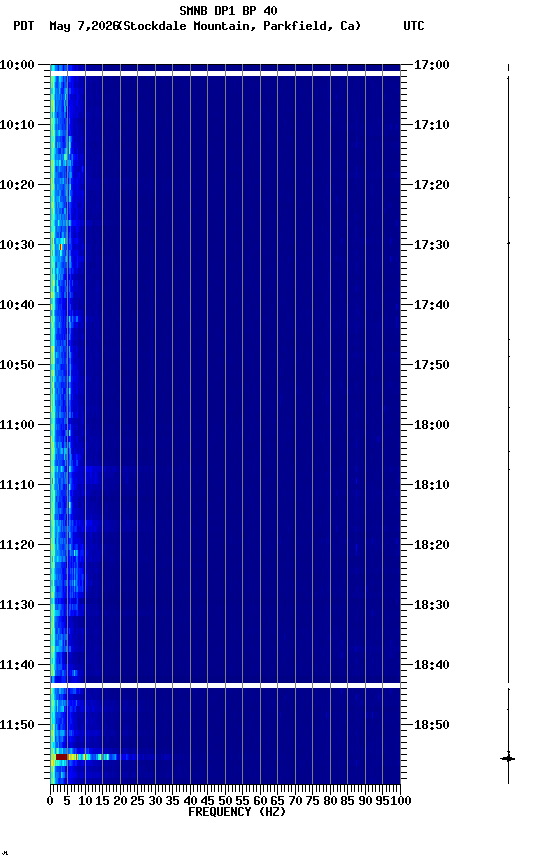Click the red high-energy event near 11:55

click(61, 757)
